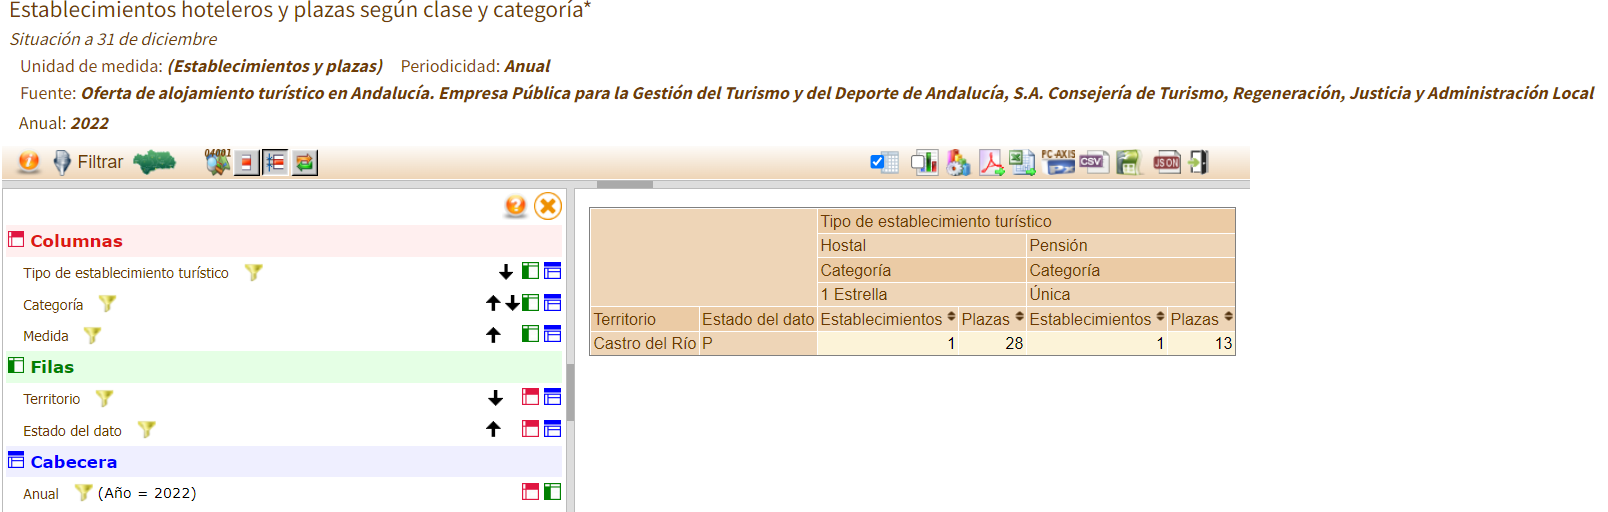Click the green Andalucía map icon

tap(155, 162)
